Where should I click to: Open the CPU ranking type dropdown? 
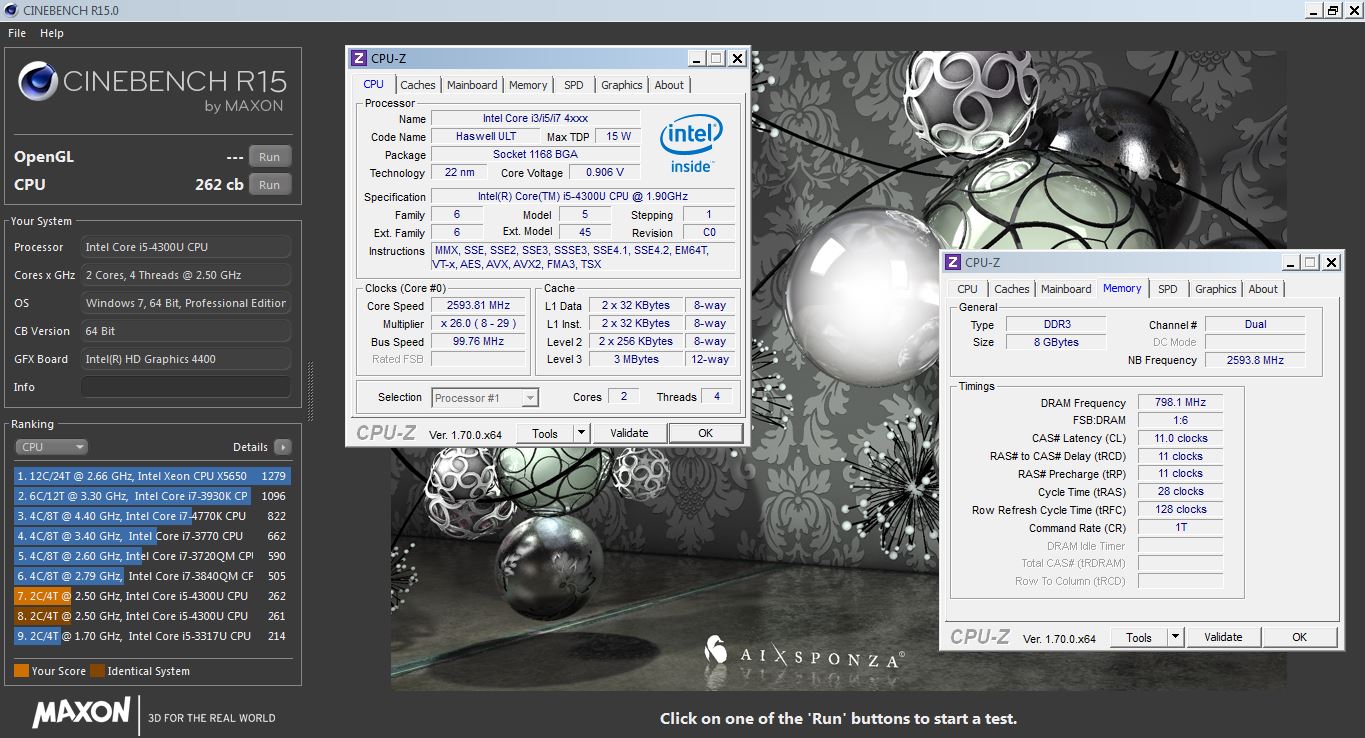click(51, 447)
